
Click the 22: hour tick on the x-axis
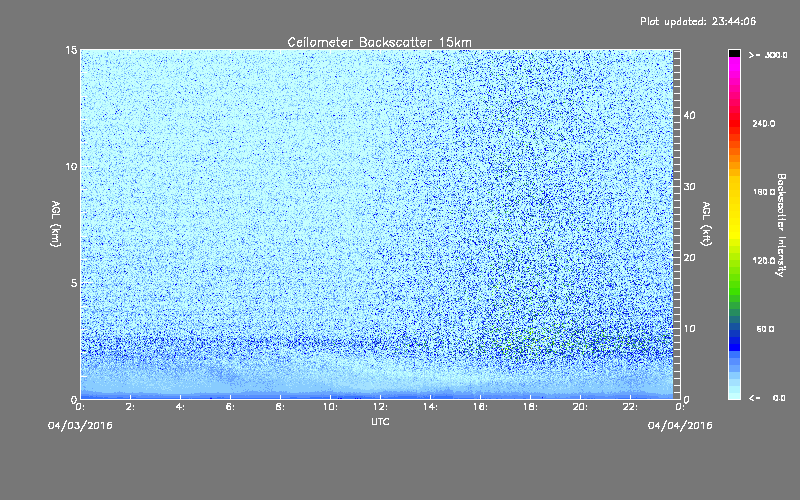click(630, 407)
